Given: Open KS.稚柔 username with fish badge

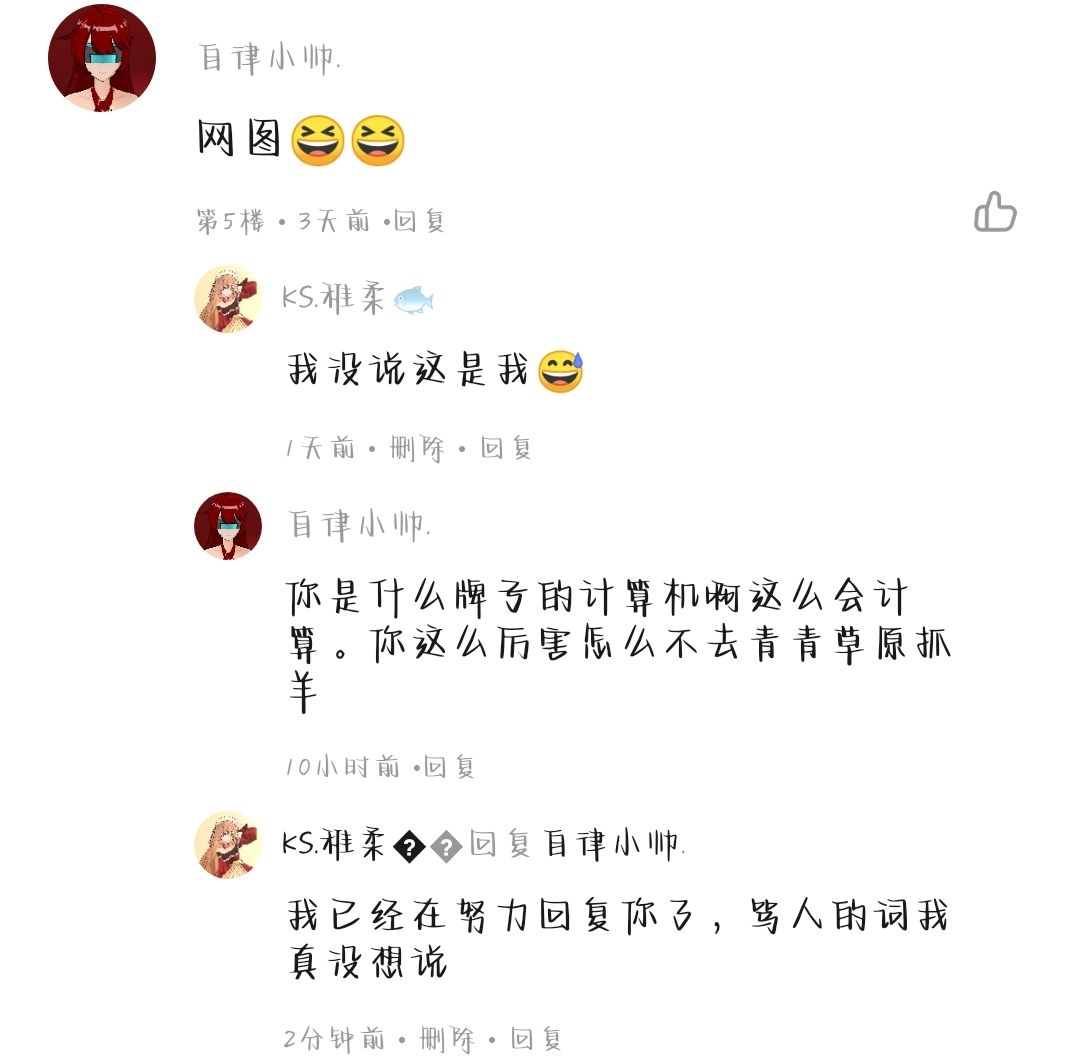Looking at the screenshot, I should tap(333, 299).
